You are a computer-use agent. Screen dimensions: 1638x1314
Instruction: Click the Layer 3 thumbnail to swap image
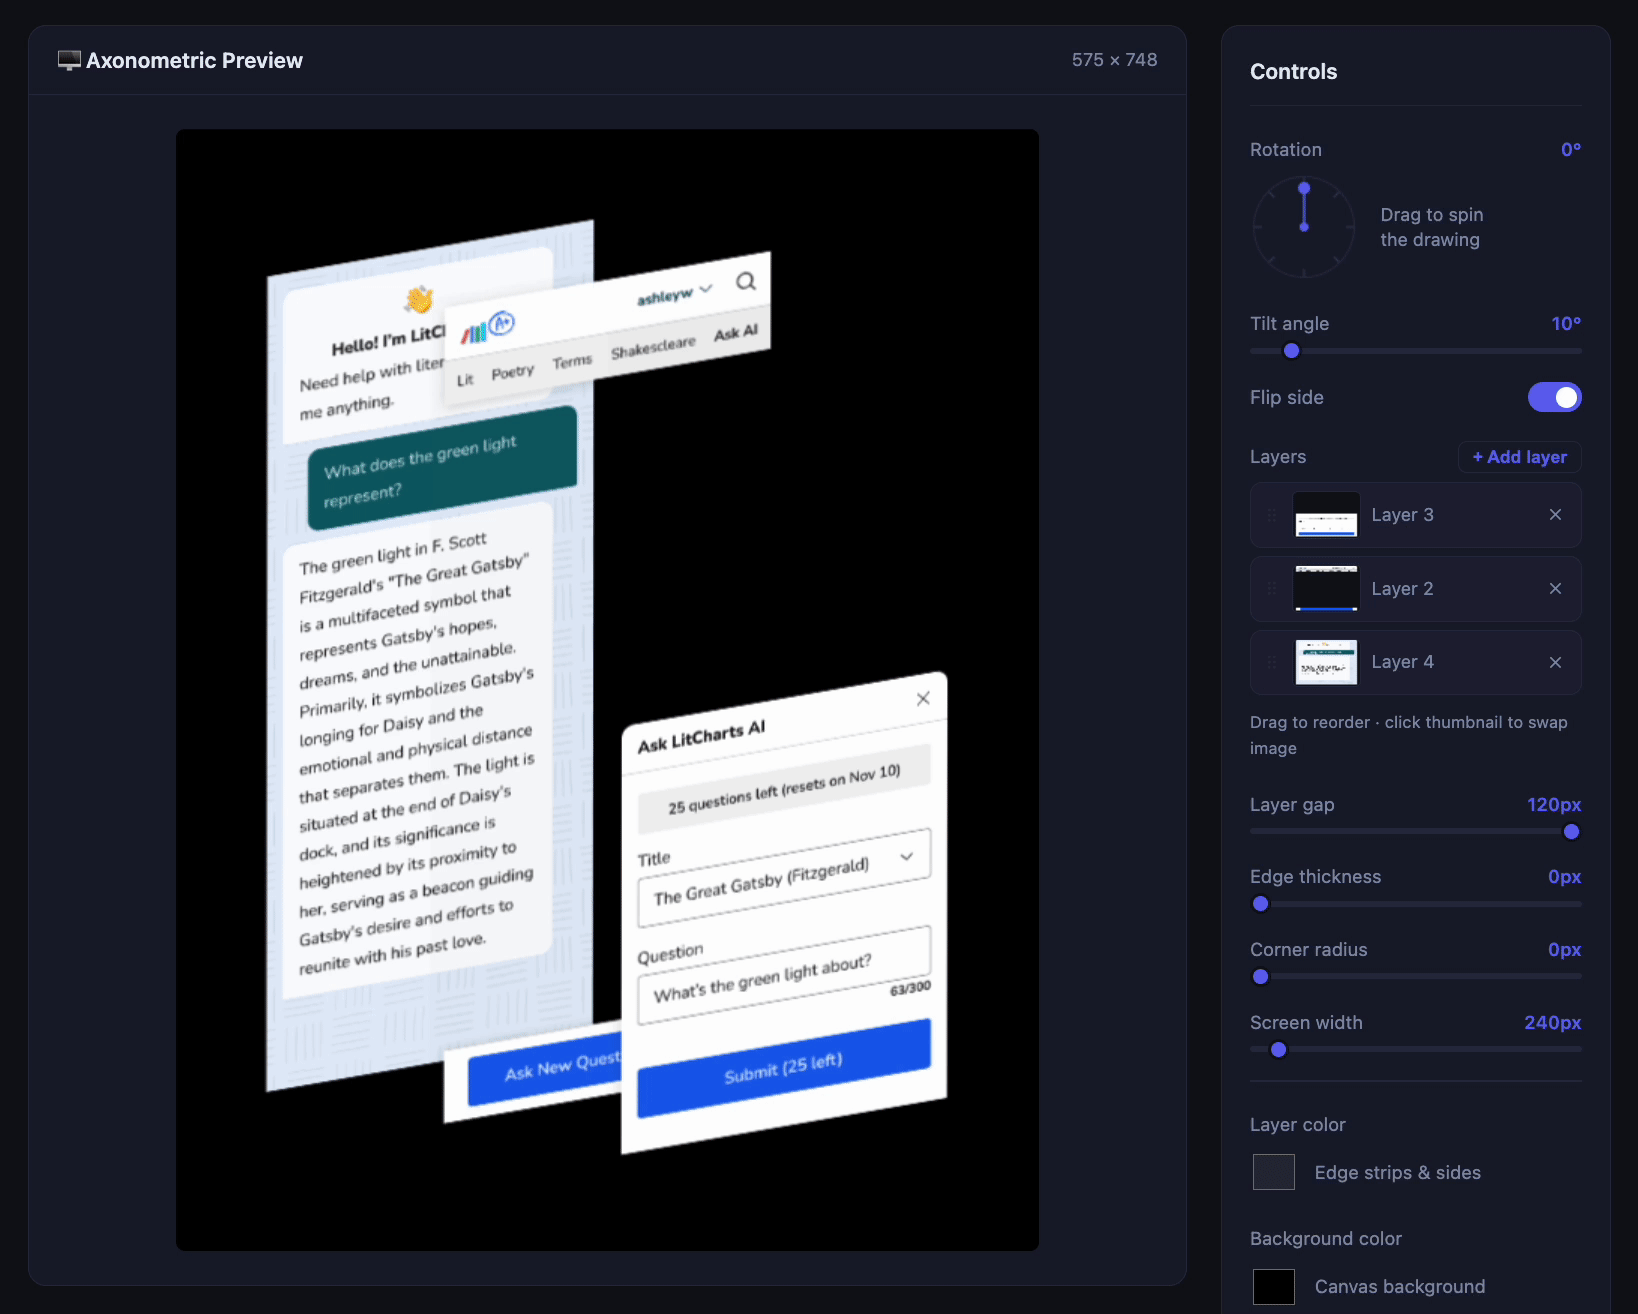point(1326,515)
